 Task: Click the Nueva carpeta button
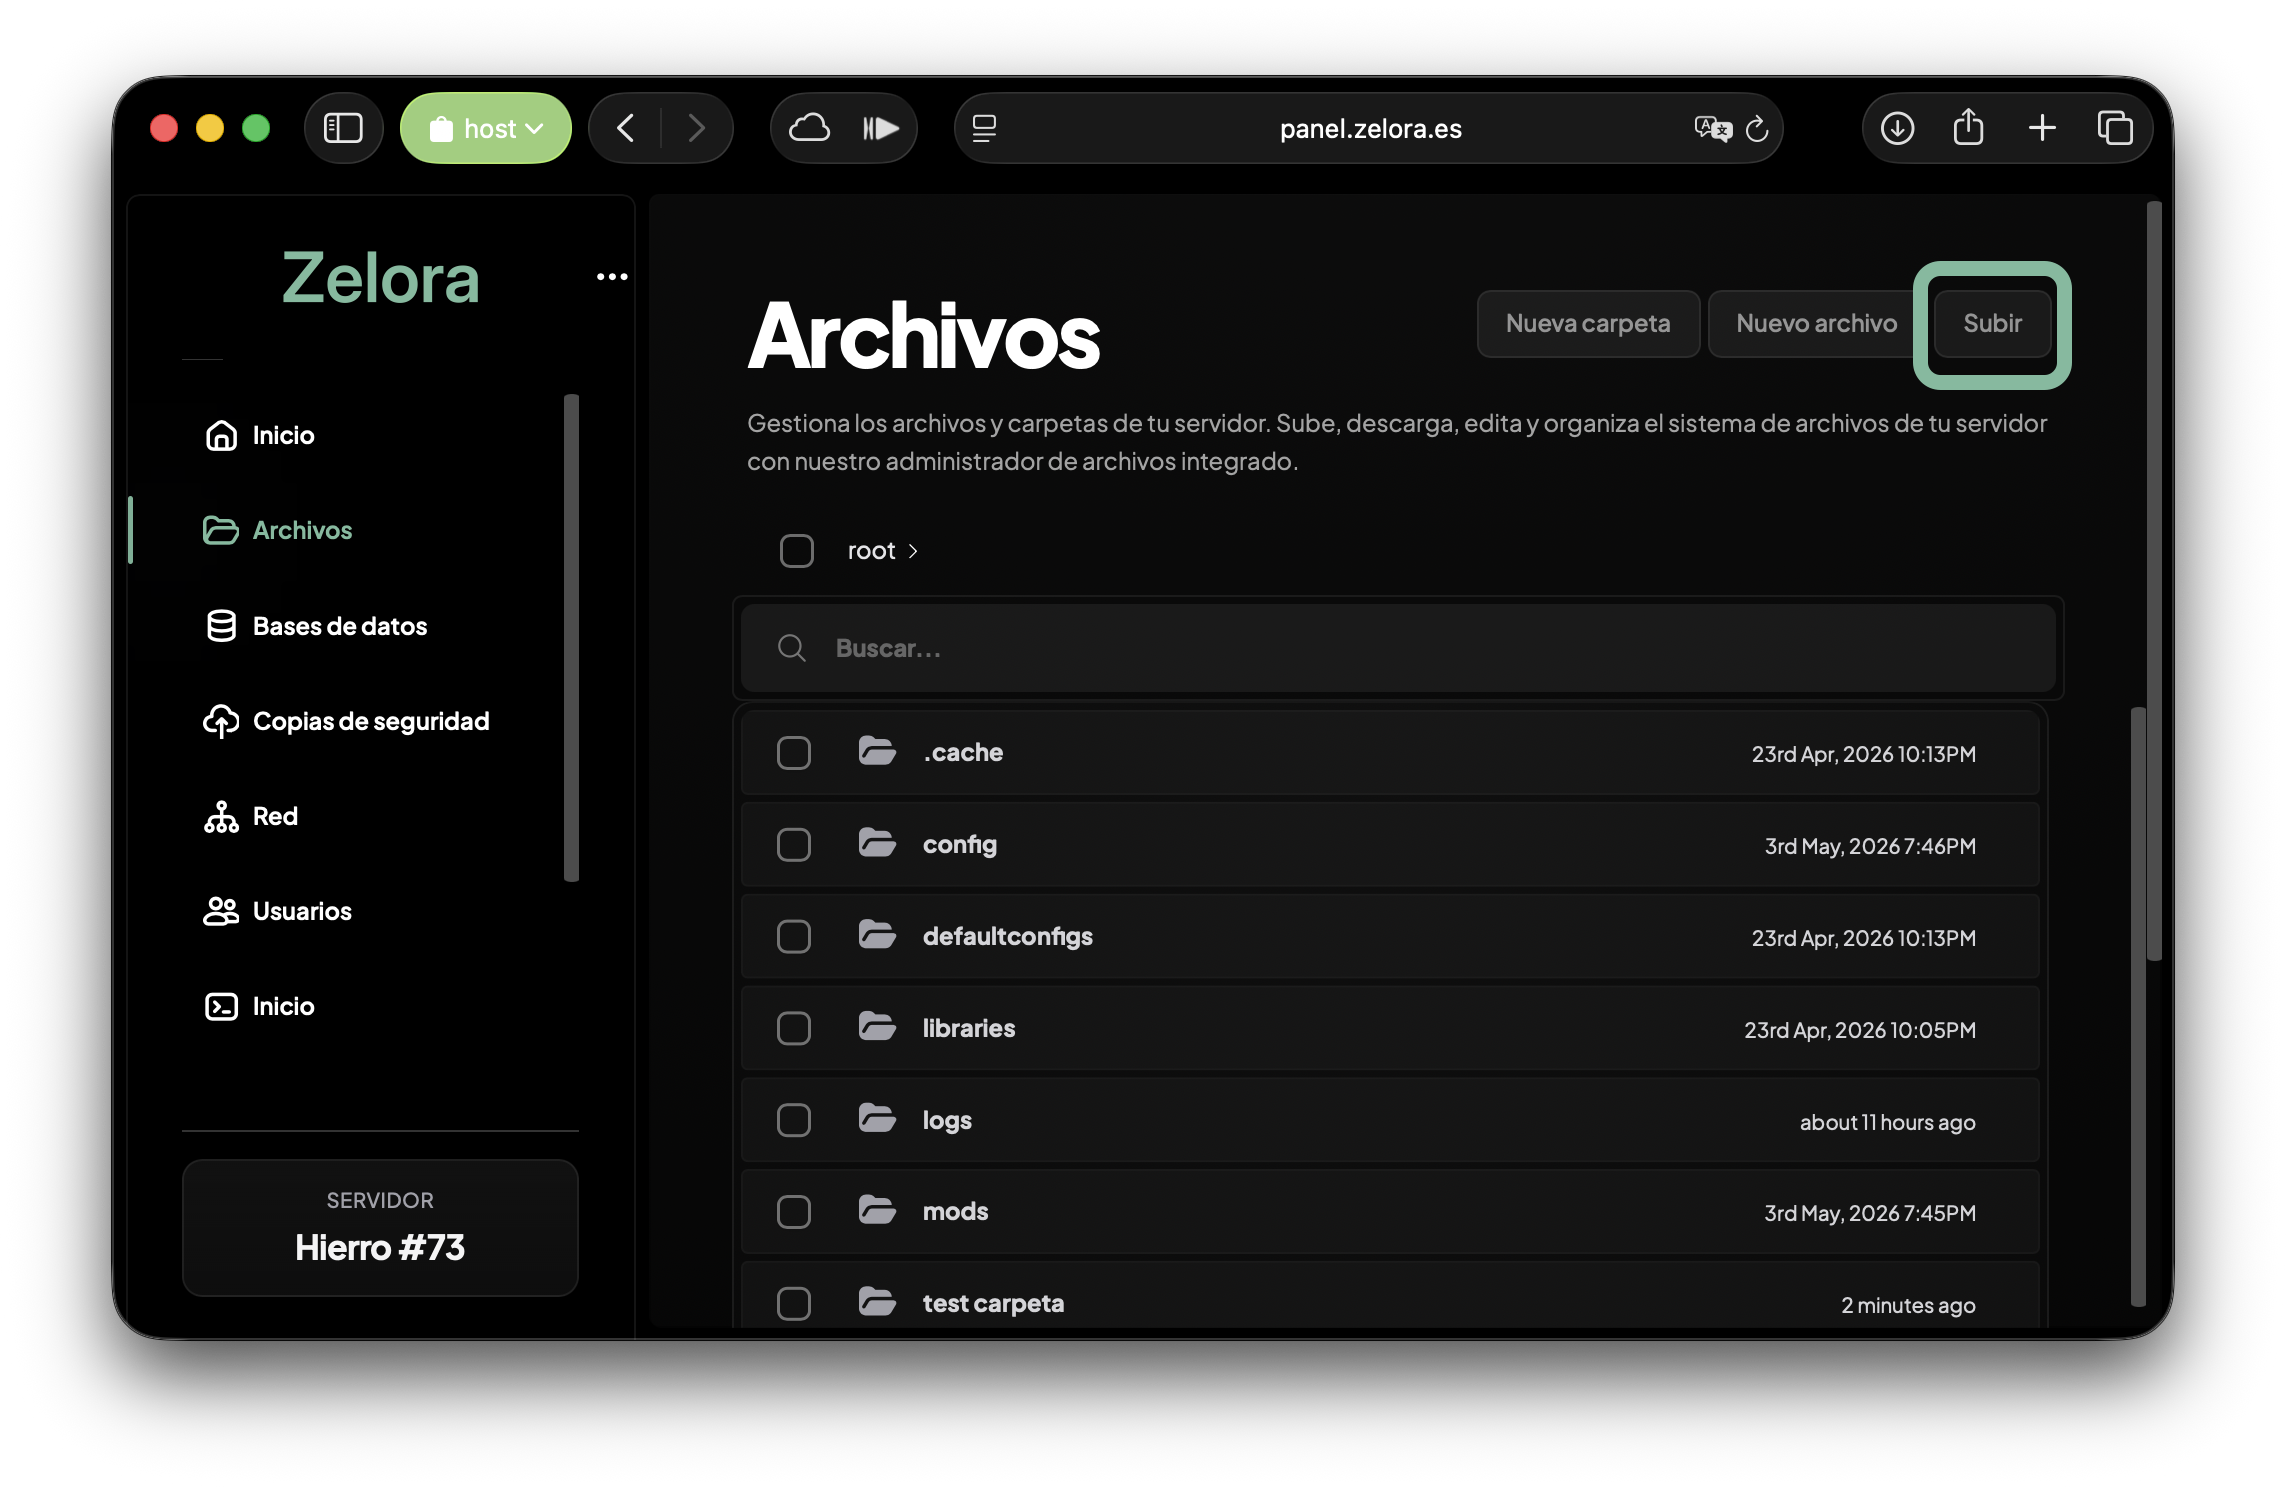click(x=1588, y=323)
